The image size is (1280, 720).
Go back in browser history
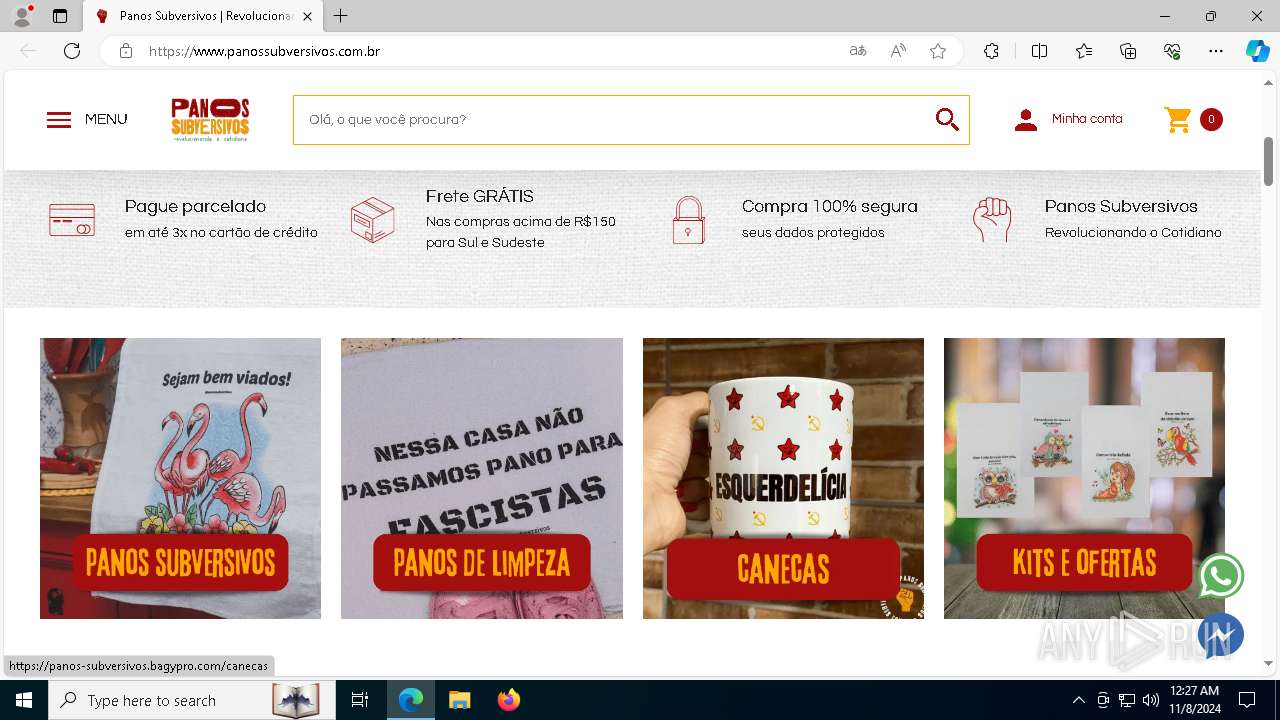tap(28, 51)
